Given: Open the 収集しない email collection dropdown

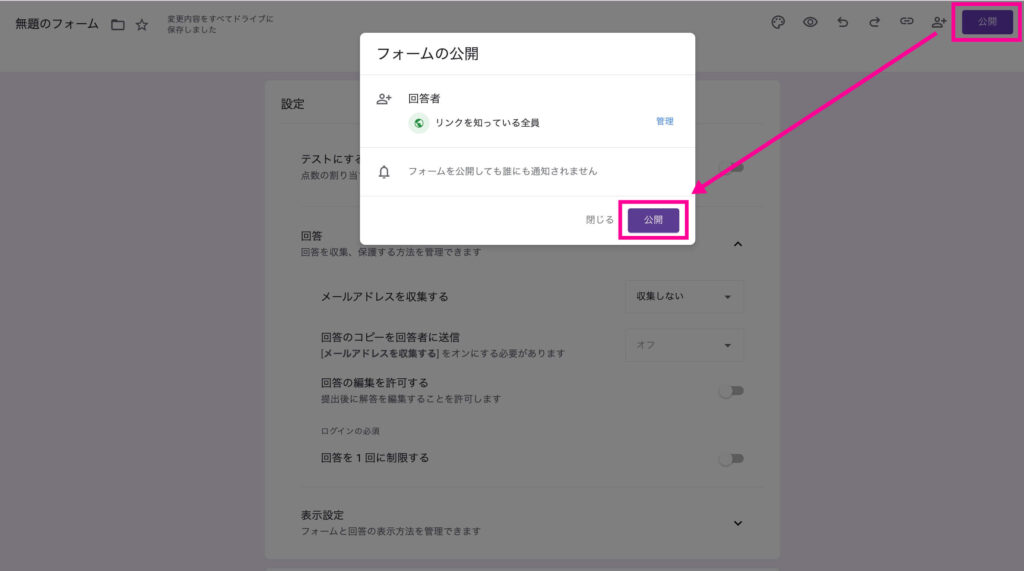Looking at the screenshot, I should click(x=684, y=297).
